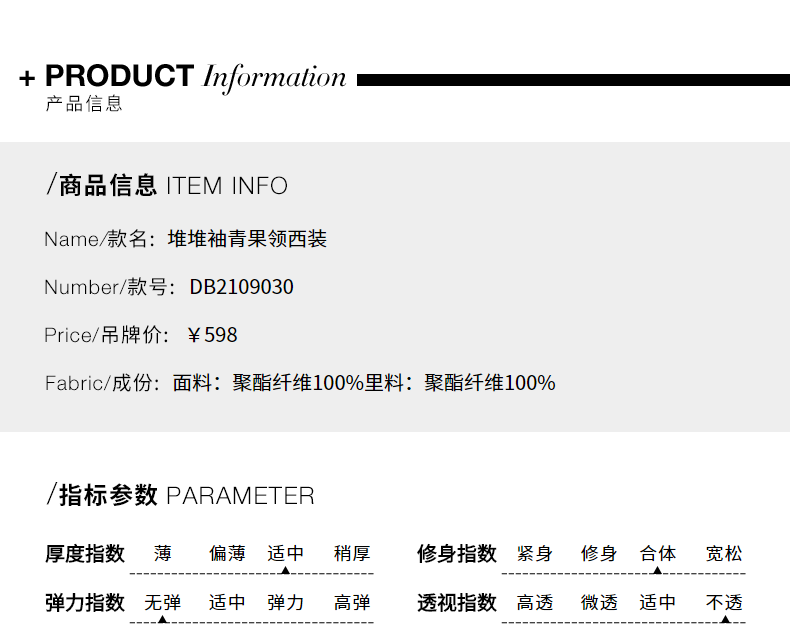Click the triangle marker under 适中 thickness
The height and width of the screenshot is (629, 790).
[x=285, y=570]
